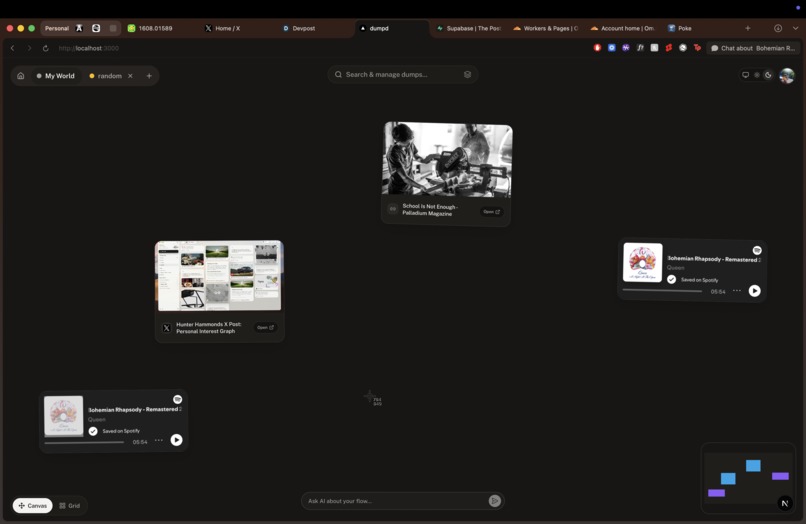Switch to Canvas view
Viewport: 806px width, 524px height.
pos(32,505)
